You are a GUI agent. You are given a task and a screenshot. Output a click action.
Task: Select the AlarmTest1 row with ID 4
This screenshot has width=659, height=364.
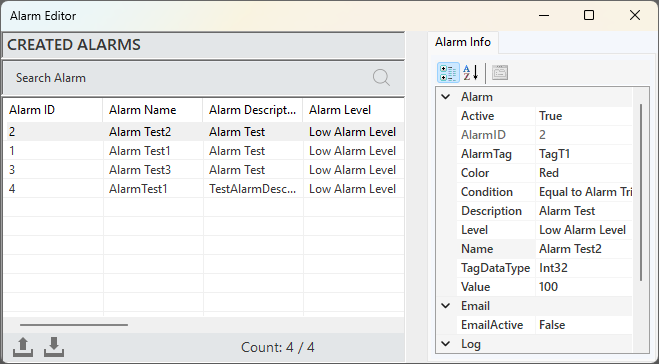(x=204, y=189)
